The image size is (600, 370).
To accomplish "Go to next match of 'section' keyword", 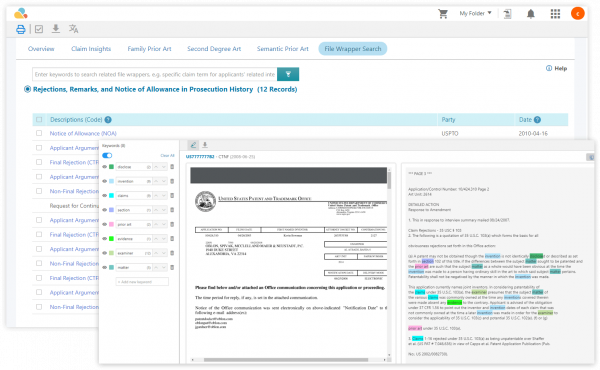I will (x=164, y=210).
